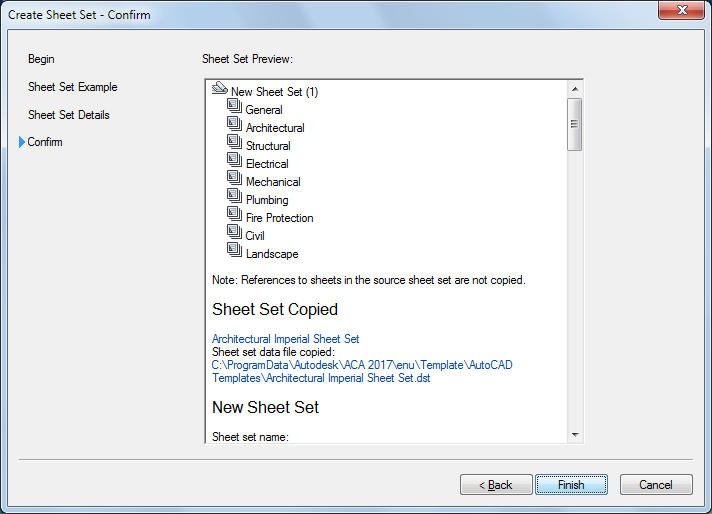Viewport: 712px width, 514px height.
Task: Open the Architectural Imperial Sheet Set link
Action: coord(285,339)
